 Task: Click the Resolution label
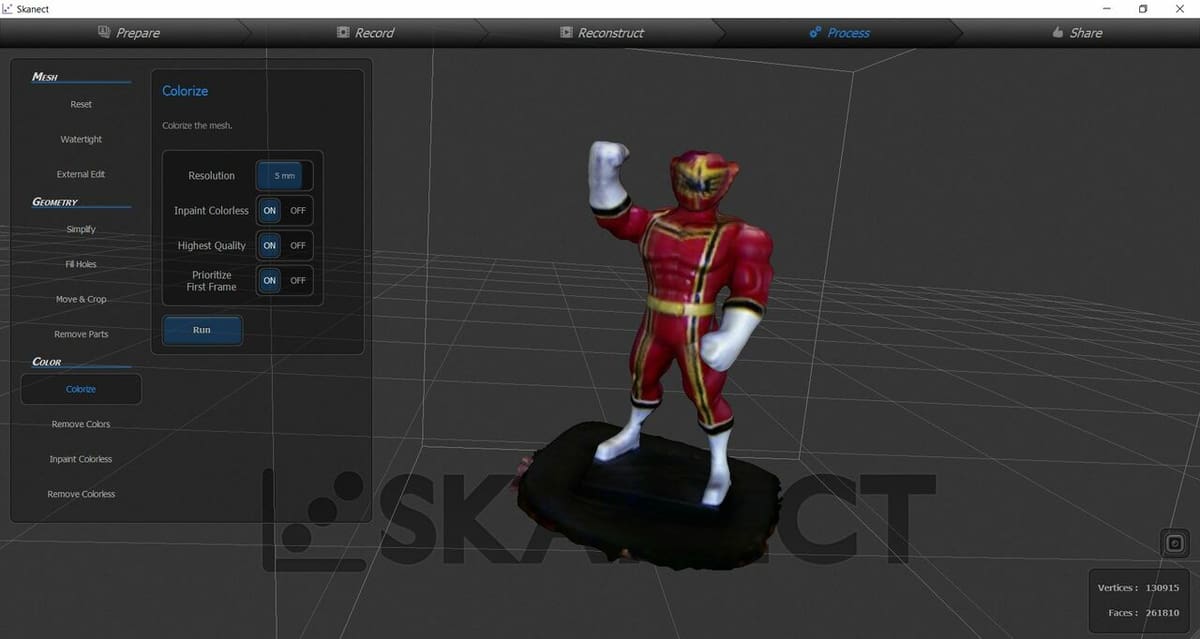click(212, 176)
